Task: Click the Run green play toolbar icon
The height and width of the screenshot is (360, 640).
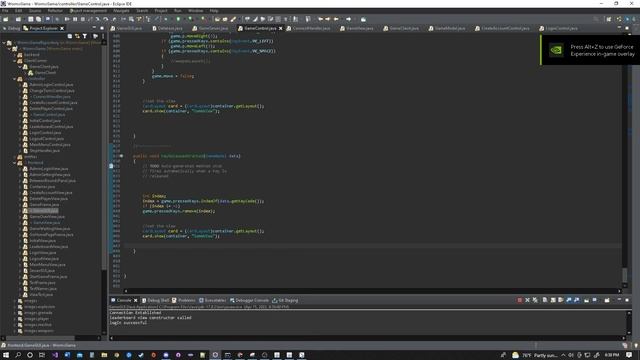Action: coord(178,19)
